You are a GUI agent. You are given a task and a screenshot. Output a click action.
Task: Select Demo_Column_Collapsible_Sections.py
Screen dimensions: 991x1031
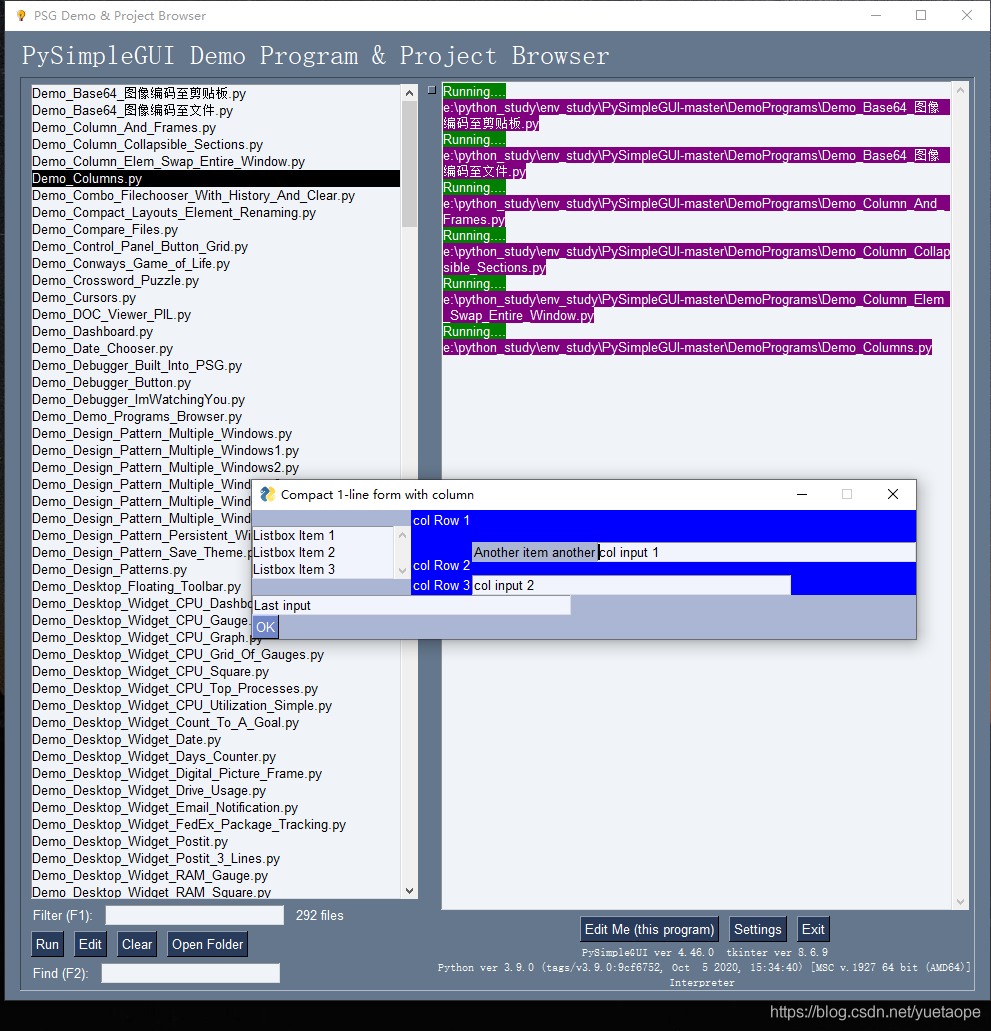coord(216,145)
